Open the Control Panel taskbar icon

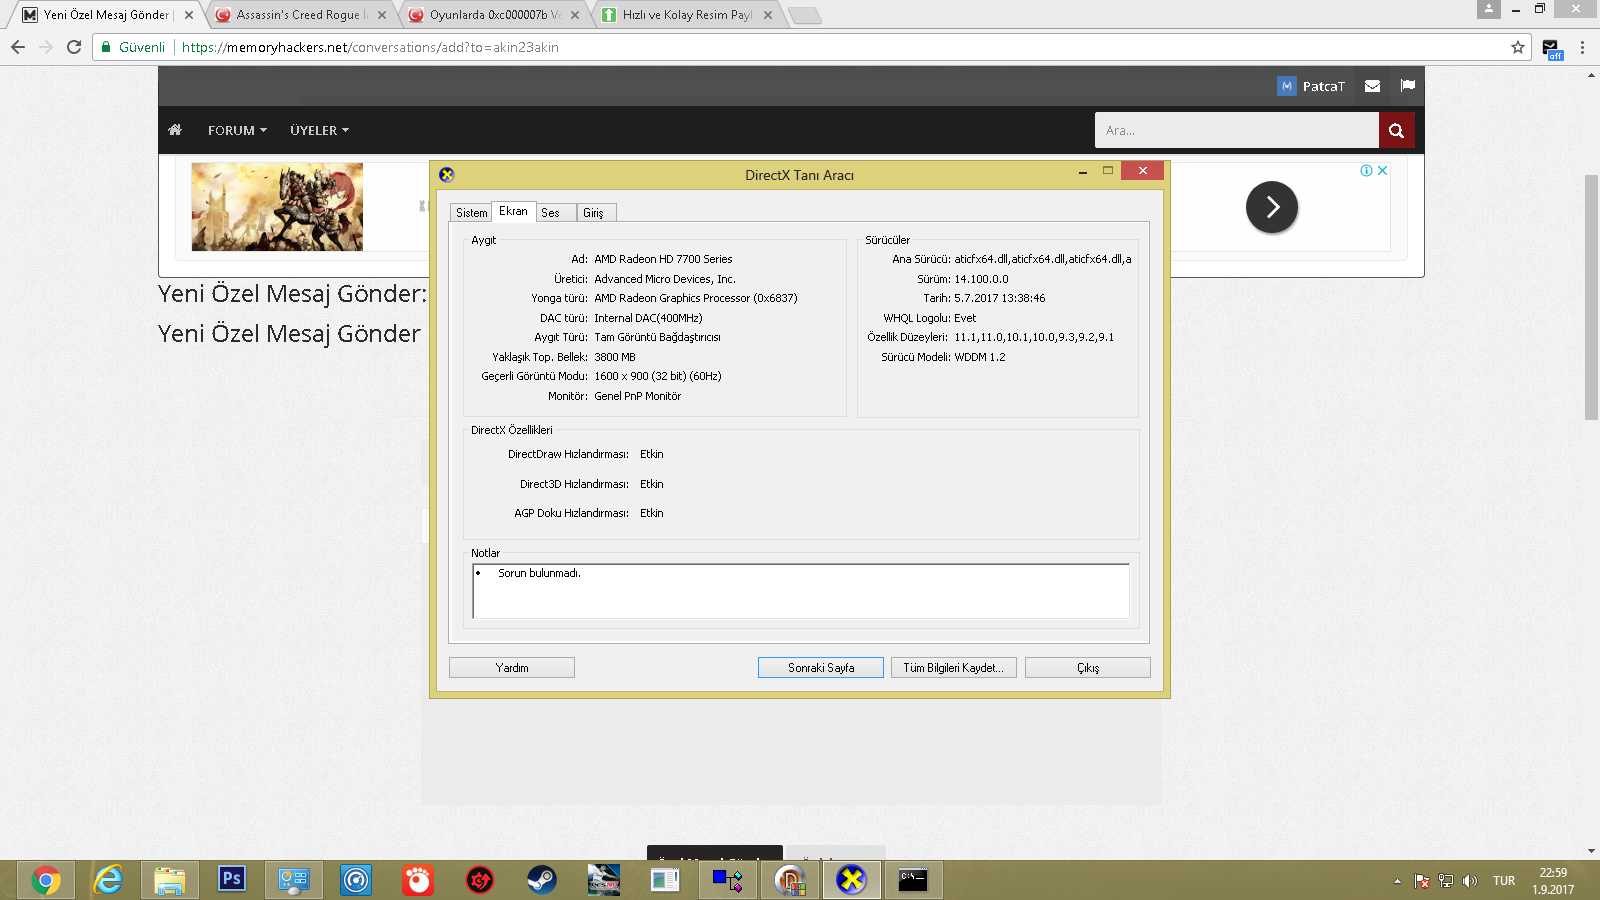click(294, 880)
